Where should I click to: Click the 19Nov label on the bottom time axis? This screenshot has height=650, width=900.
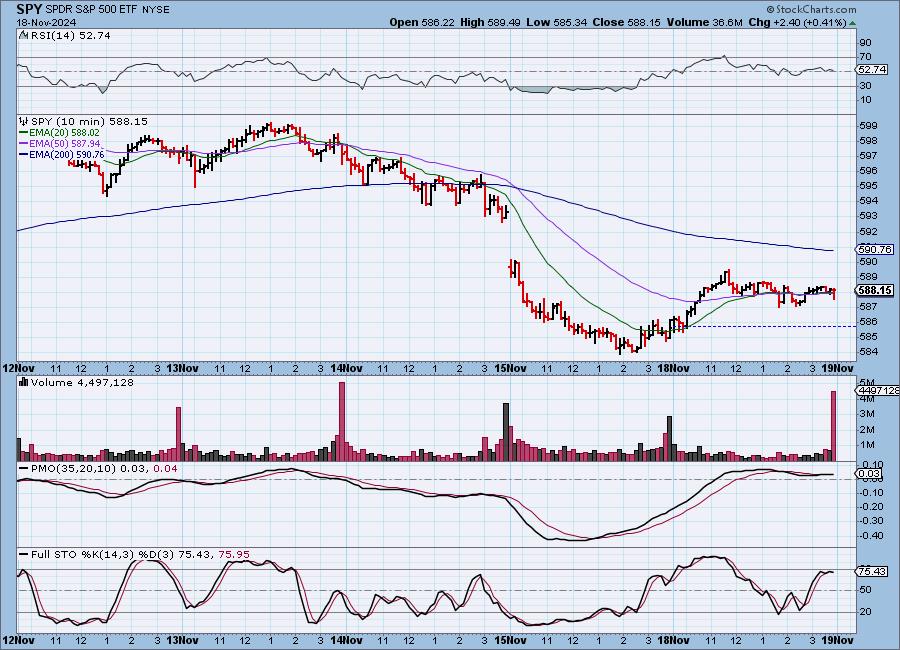point(838,640)
